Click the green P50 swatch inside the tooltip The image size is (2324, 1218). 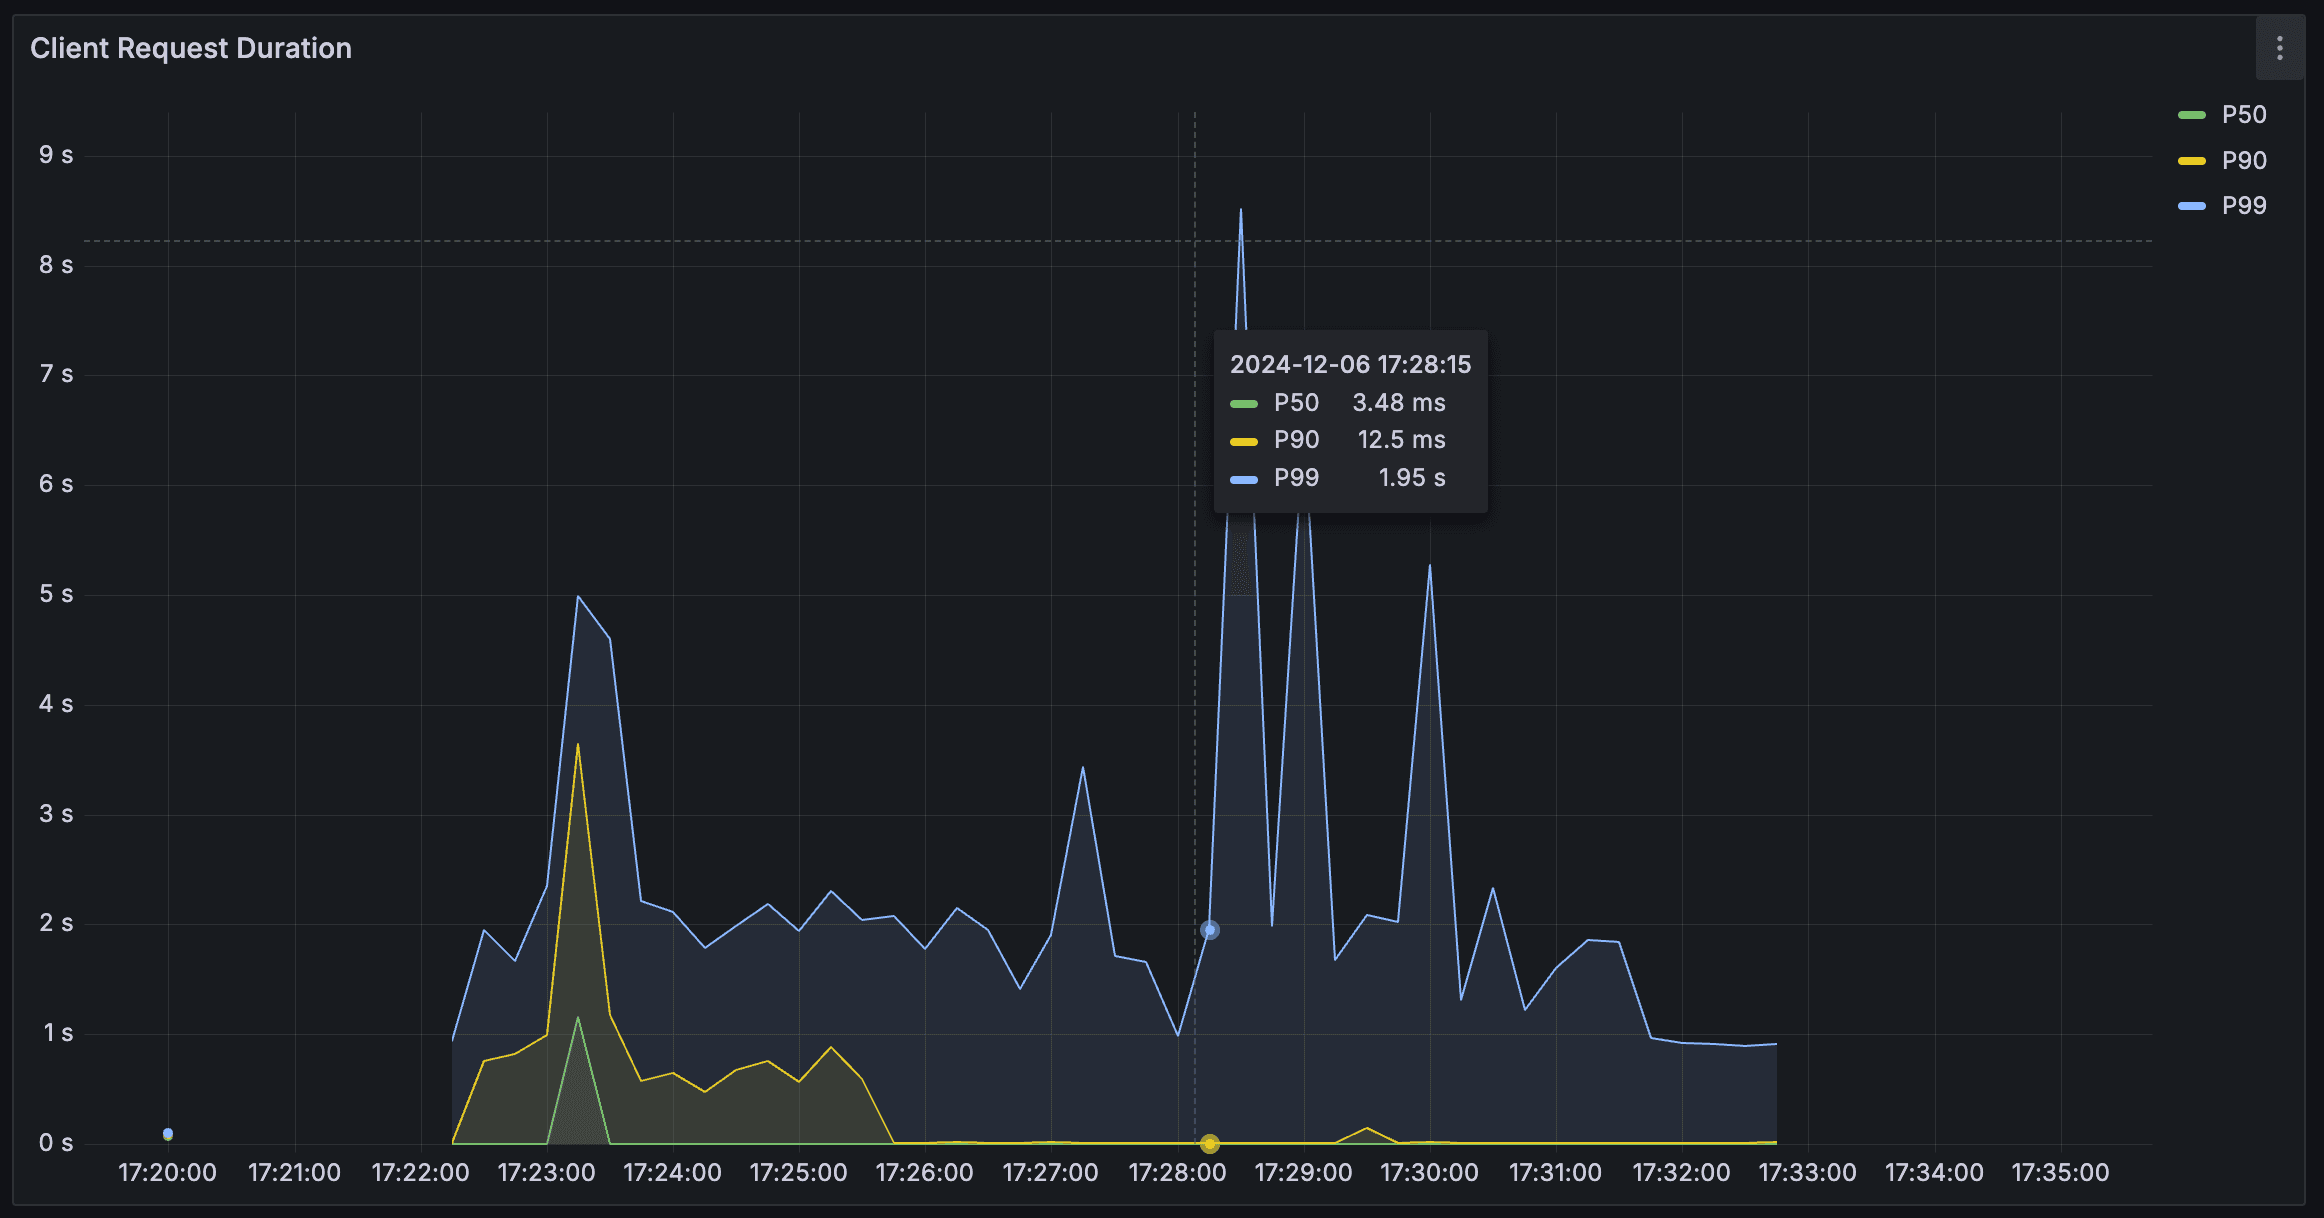click(x=1243, y=403)
